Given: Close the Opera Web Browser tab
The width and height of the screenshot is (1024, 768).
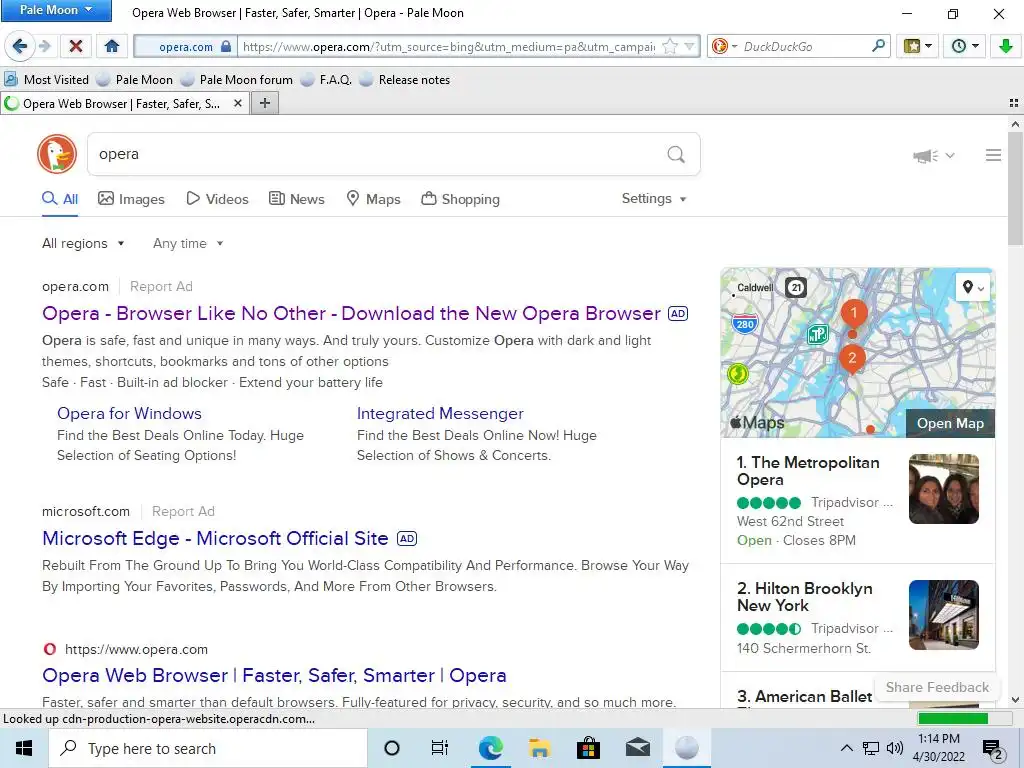Looking at the screenshot, I should (x=238, y=103).
